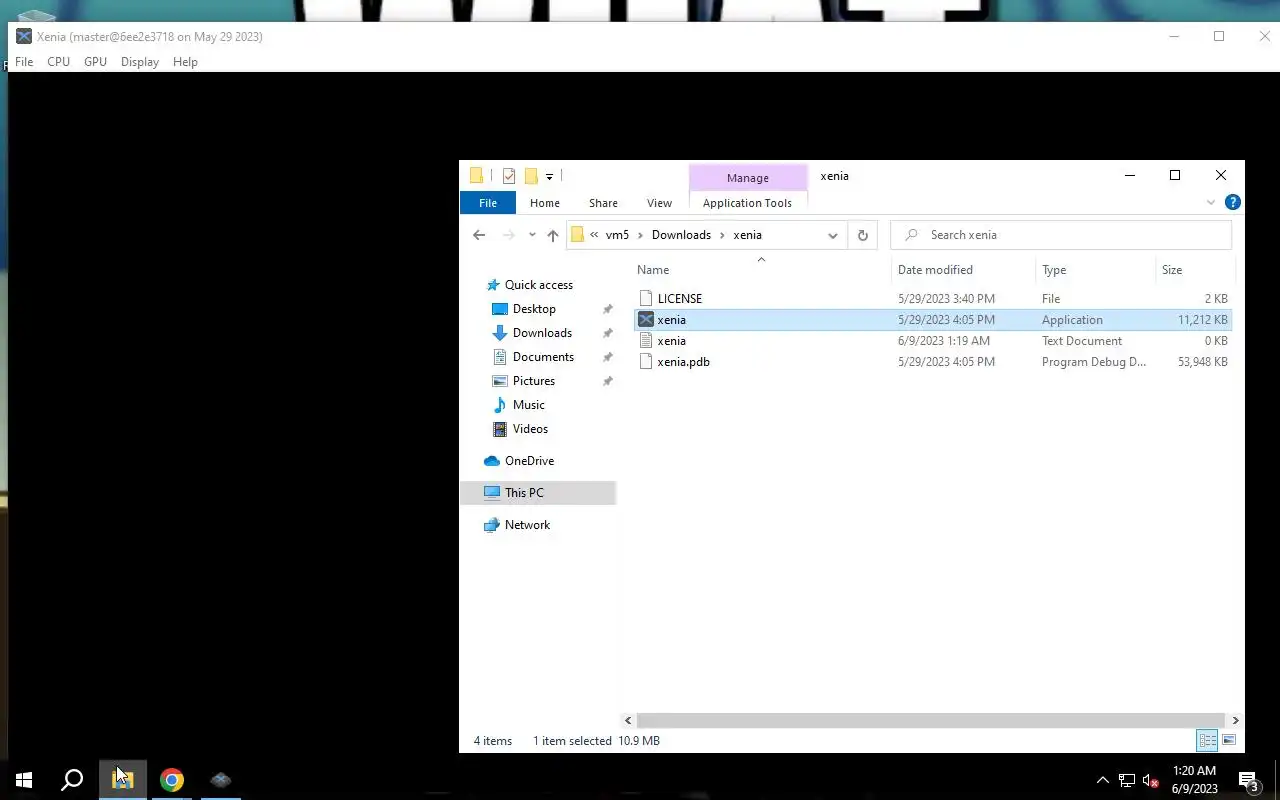1280x800 pixels.
Task: Click the Search xenia field
Action: [x=1061, y=235]
